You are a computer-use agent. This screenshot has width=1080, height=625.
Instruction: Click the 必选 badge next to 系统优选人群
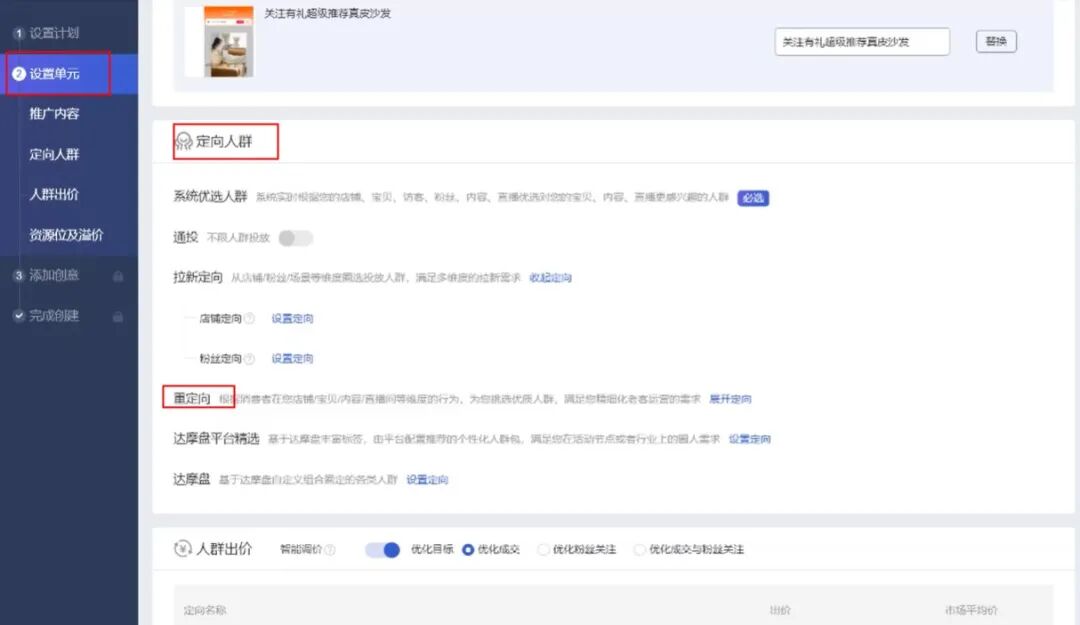point(752,198)
